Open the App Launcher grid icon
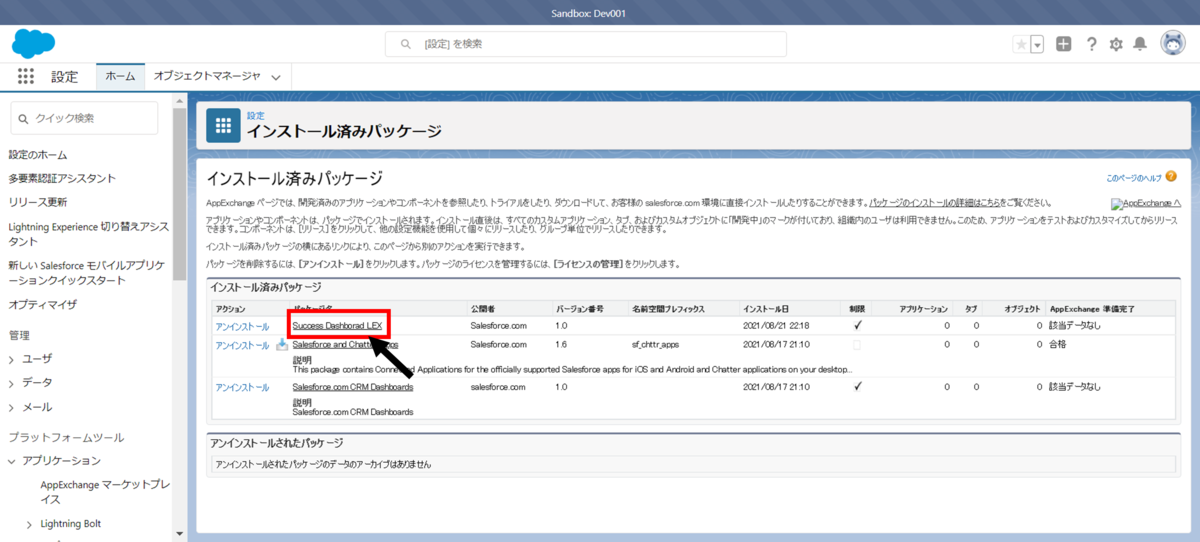Viewport: 1200px width, 542px height. (x=26, y=76)
